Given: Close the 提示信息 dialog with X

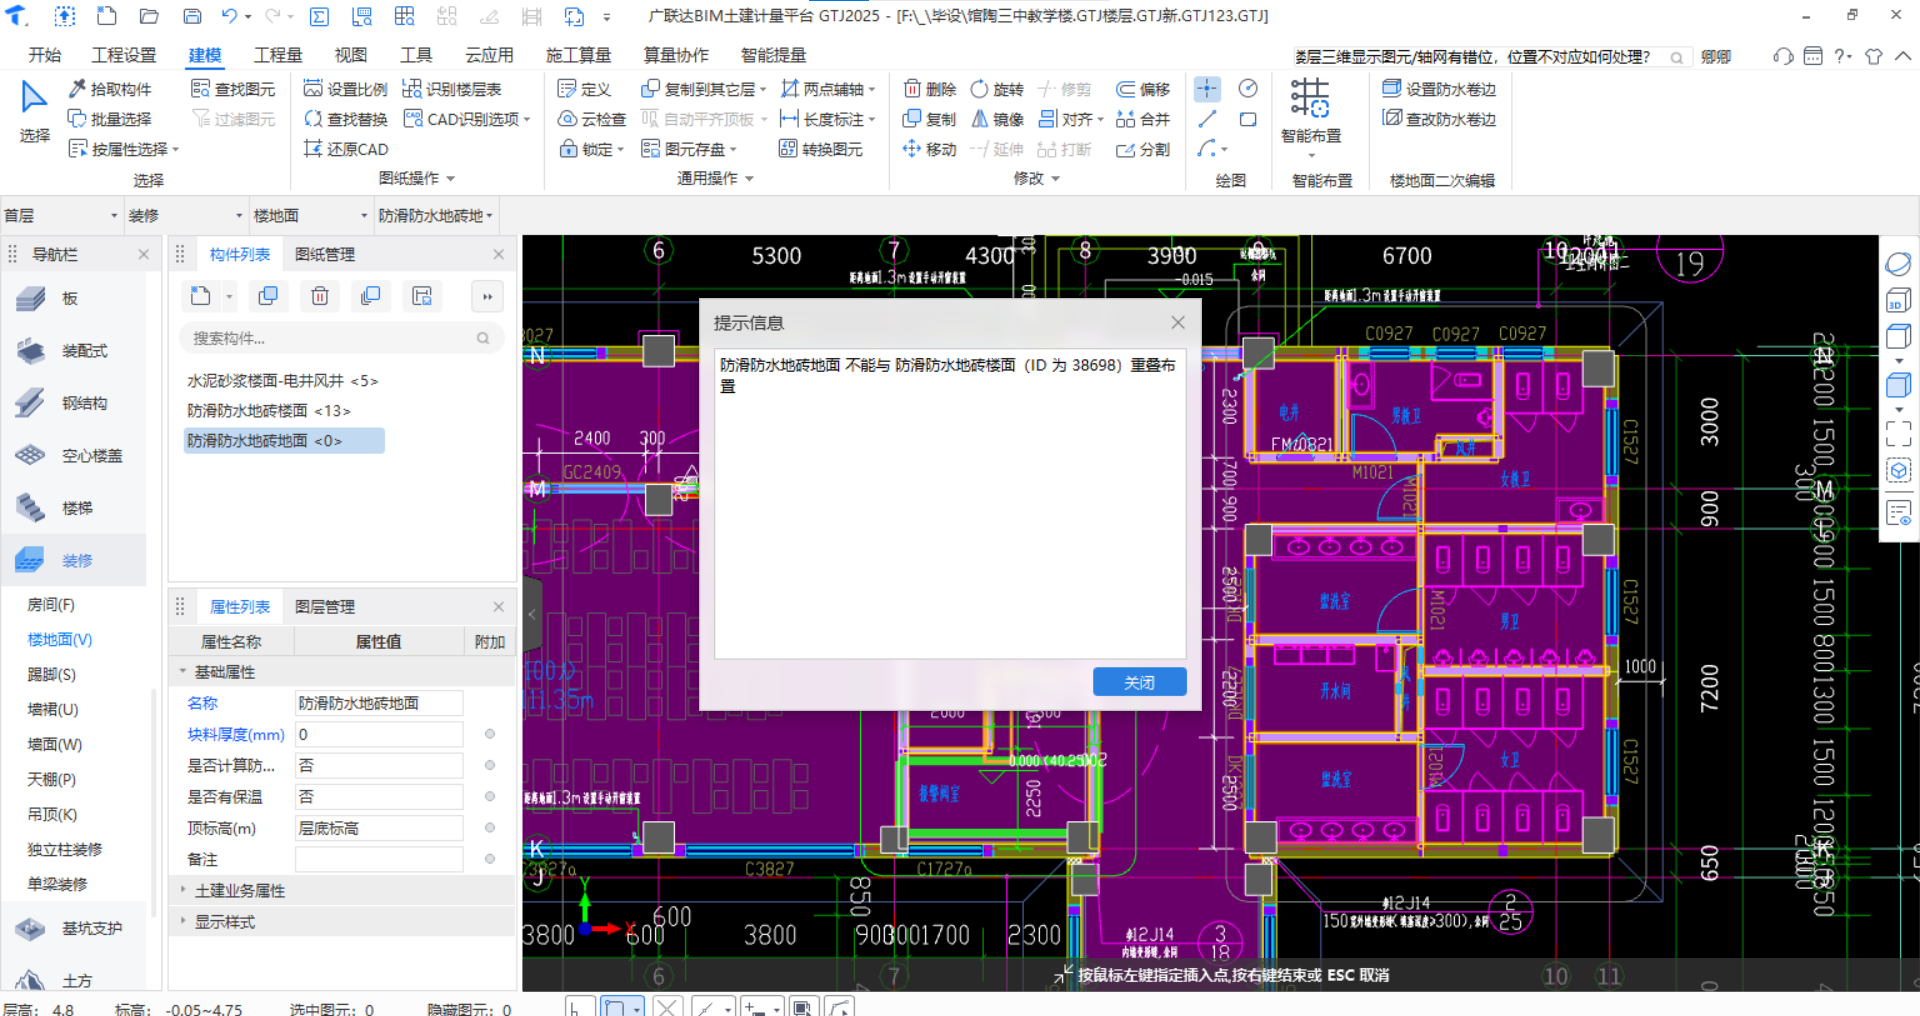Looking at the screenshot, I should coord(1178,322).
